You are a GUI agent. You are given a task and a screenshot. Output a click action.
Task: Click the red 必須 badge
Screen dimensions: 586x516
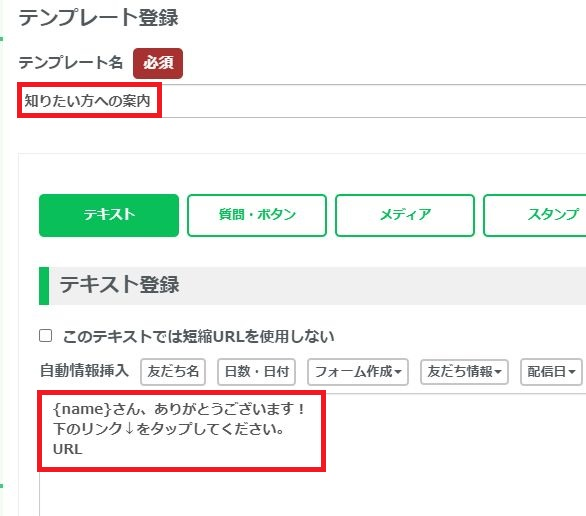pos(158,63)
